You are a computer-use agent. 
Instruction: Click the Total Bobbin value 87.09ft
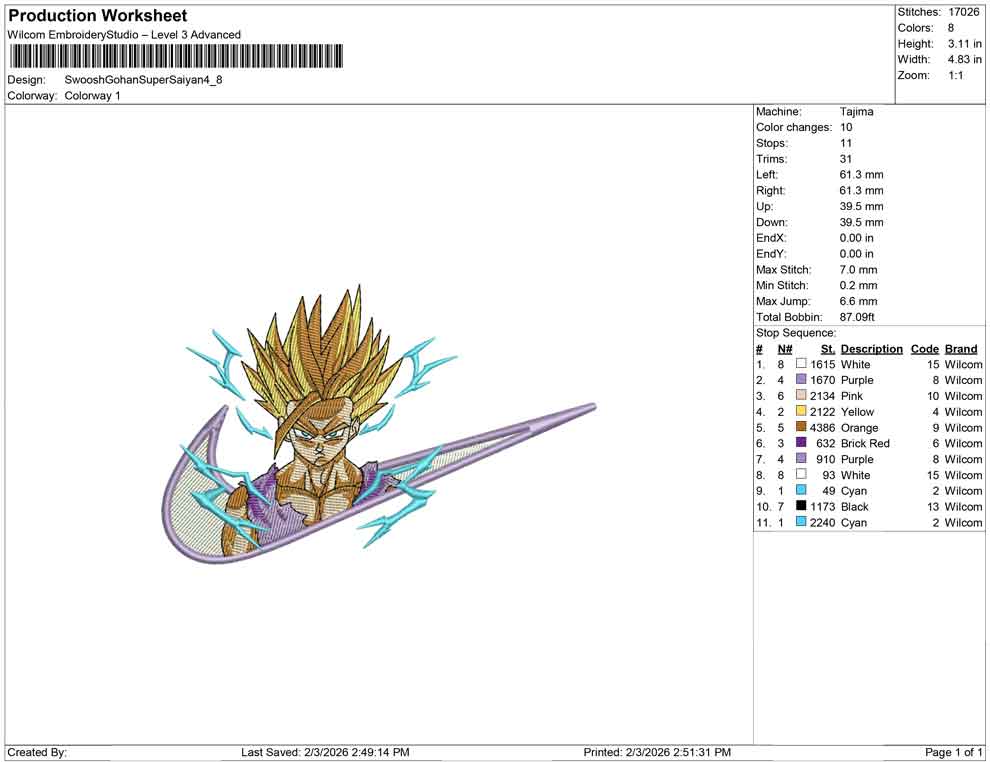pos(857,317)
